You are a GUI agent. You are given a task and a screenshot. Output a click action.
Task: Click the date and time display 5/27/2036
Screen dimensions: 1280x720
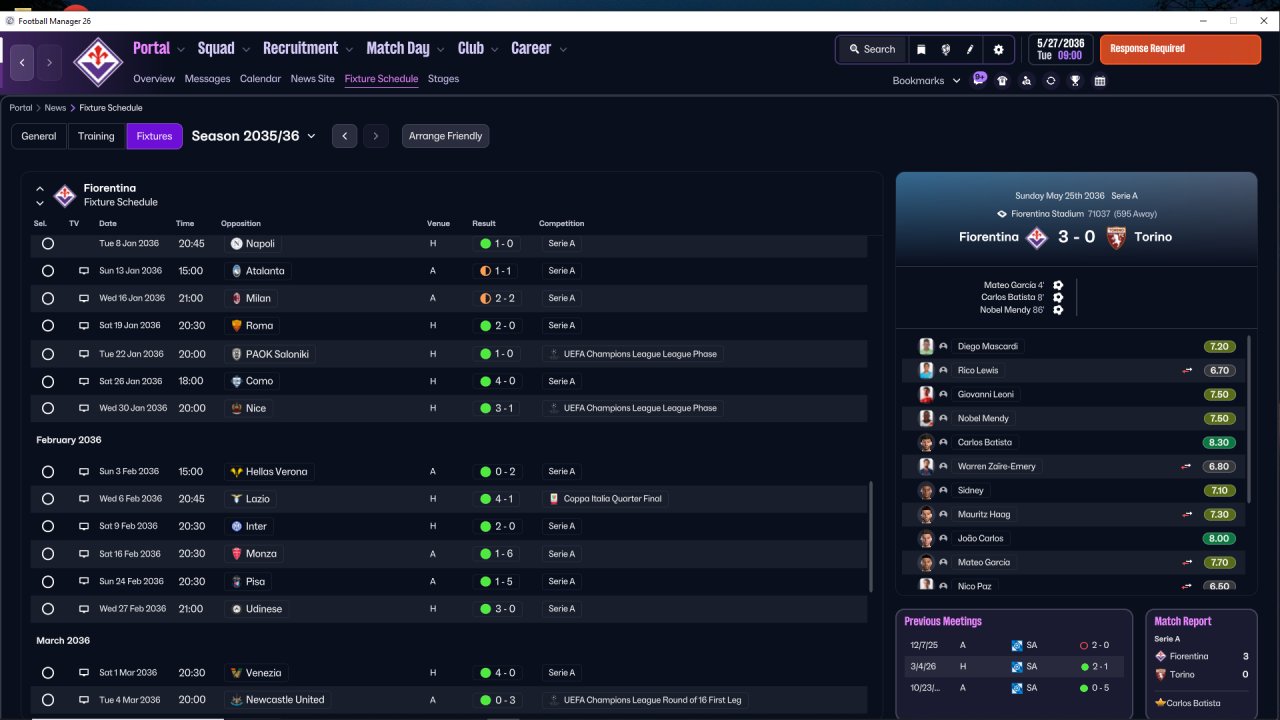[1060, 49]
